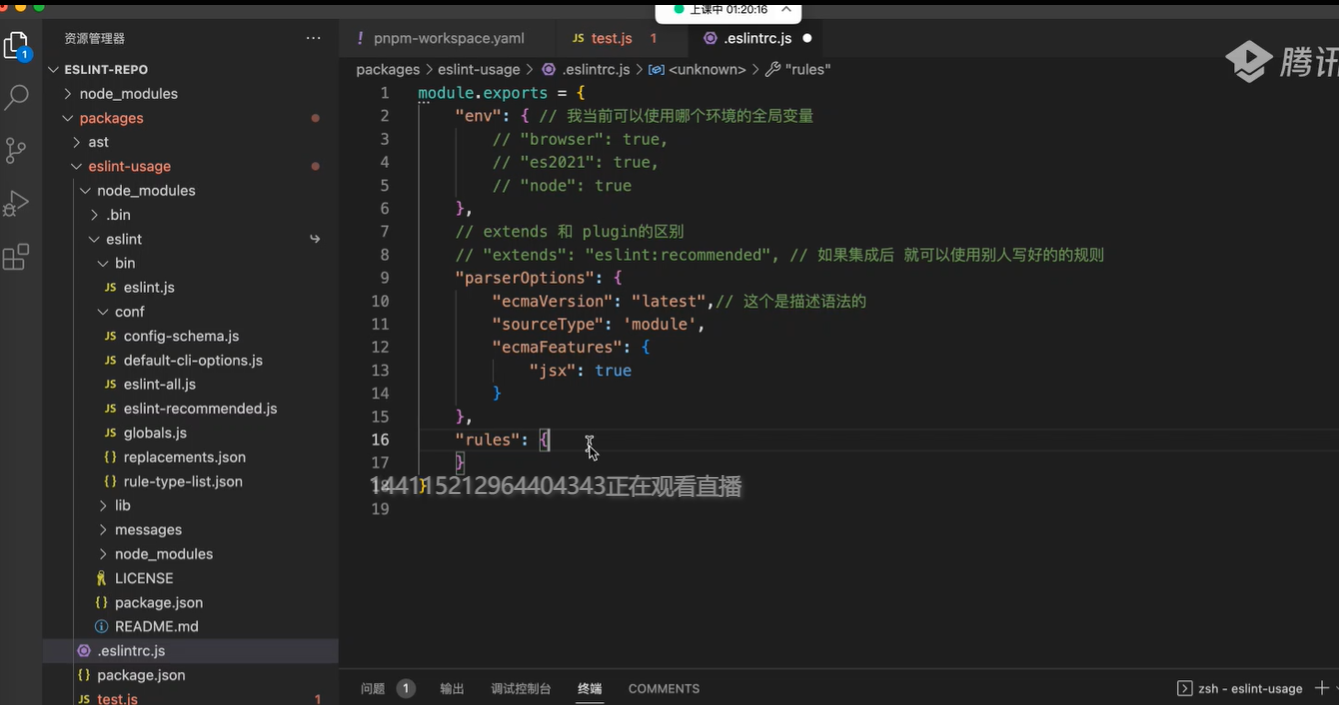This screenshot has width=1339, height=705.
Task: Open the README.md file
Action: (156, 626)
